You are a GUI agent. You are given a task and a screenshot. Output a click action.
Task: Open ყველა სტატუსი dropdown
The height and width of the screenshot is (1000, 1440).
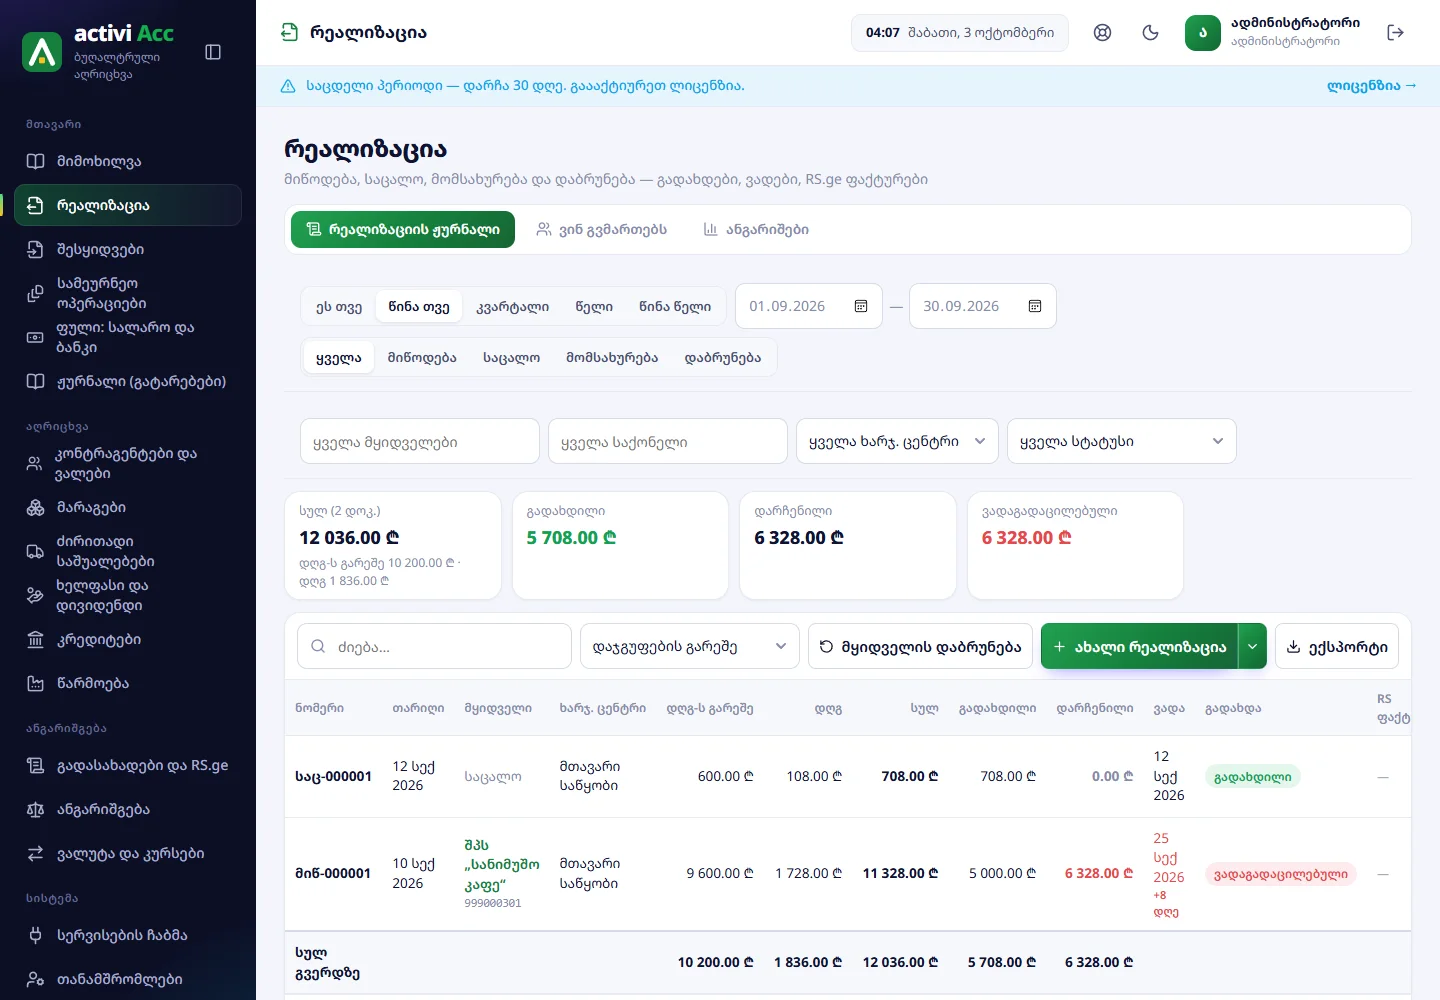coord(1122,441)
